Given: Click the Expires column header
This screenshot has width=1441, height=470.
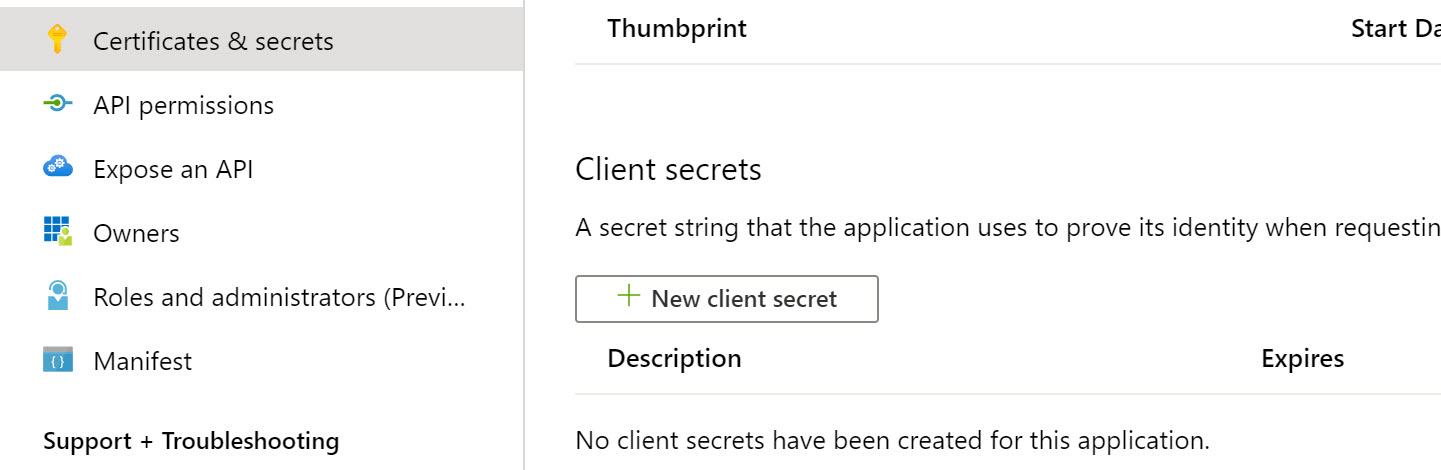Looking at the screenshot, I should point(1302,358).
